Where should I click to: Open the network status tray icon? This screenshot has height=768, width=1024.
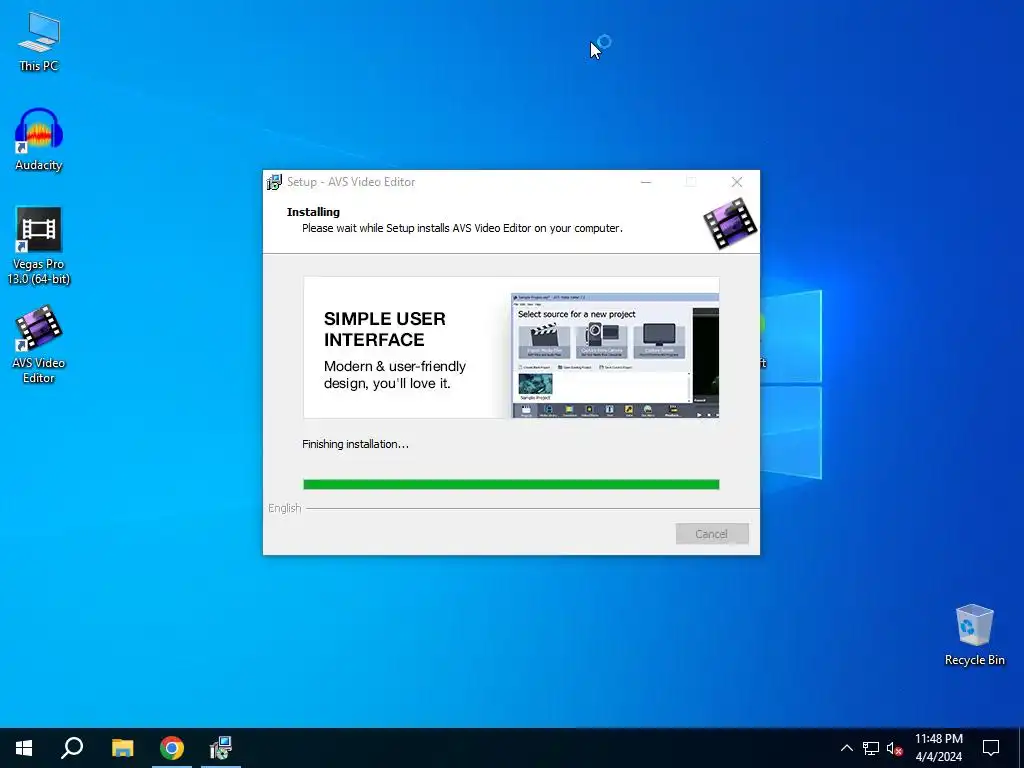871,748
